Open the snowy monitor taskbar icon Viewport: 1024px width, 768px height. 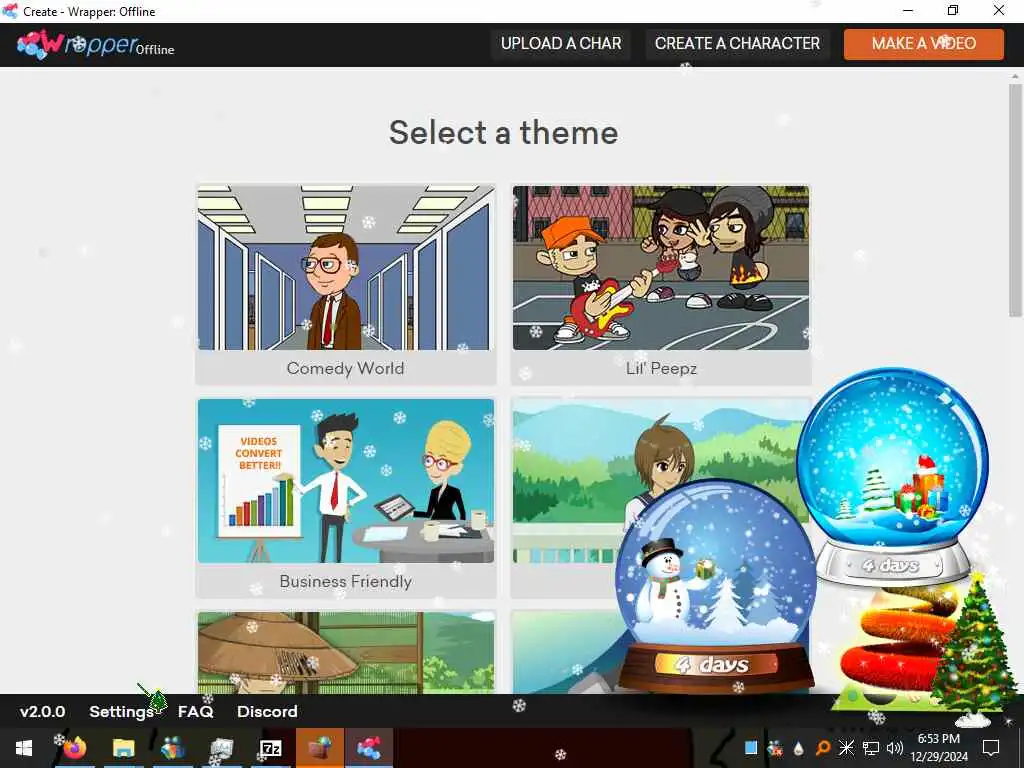[221, 748]
